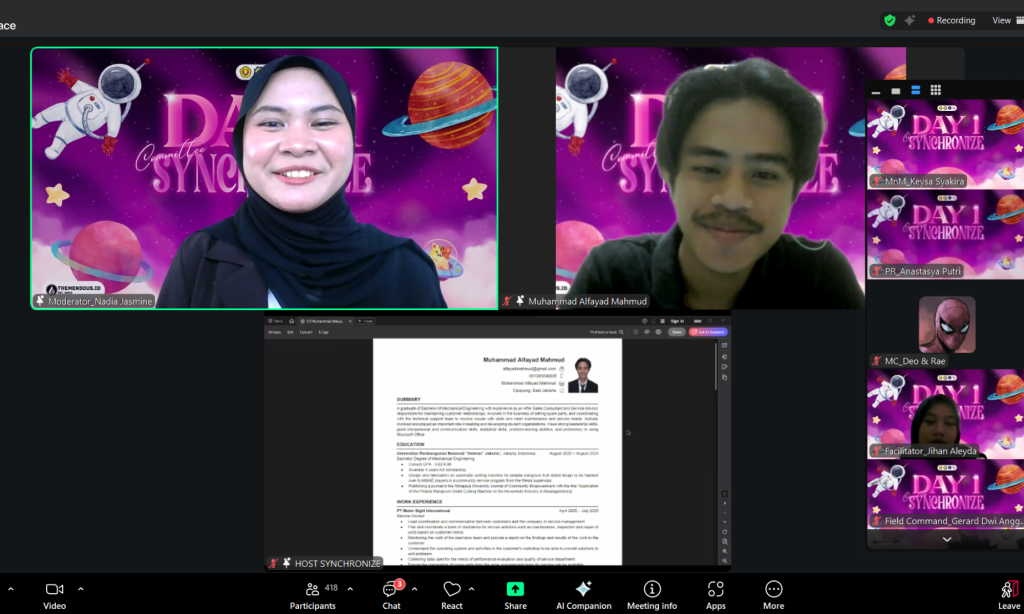The image size is (1024, 614).
Task: Open the Menu button in shared PDF viewer
Action: click(276, 321)
